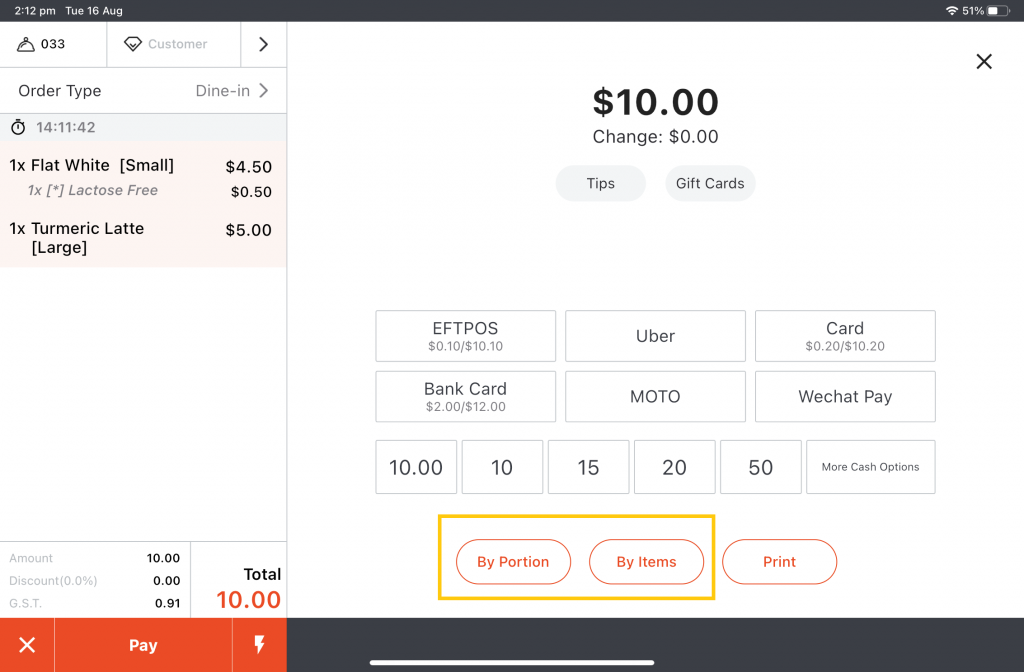Select the 1x Turmeric Latte order line
The image size is (1024, 672).
point(142,238)
